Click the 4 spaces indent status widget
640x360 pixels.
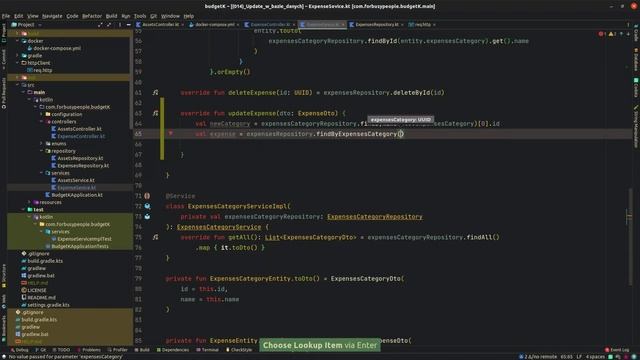[x=595, y=357]
